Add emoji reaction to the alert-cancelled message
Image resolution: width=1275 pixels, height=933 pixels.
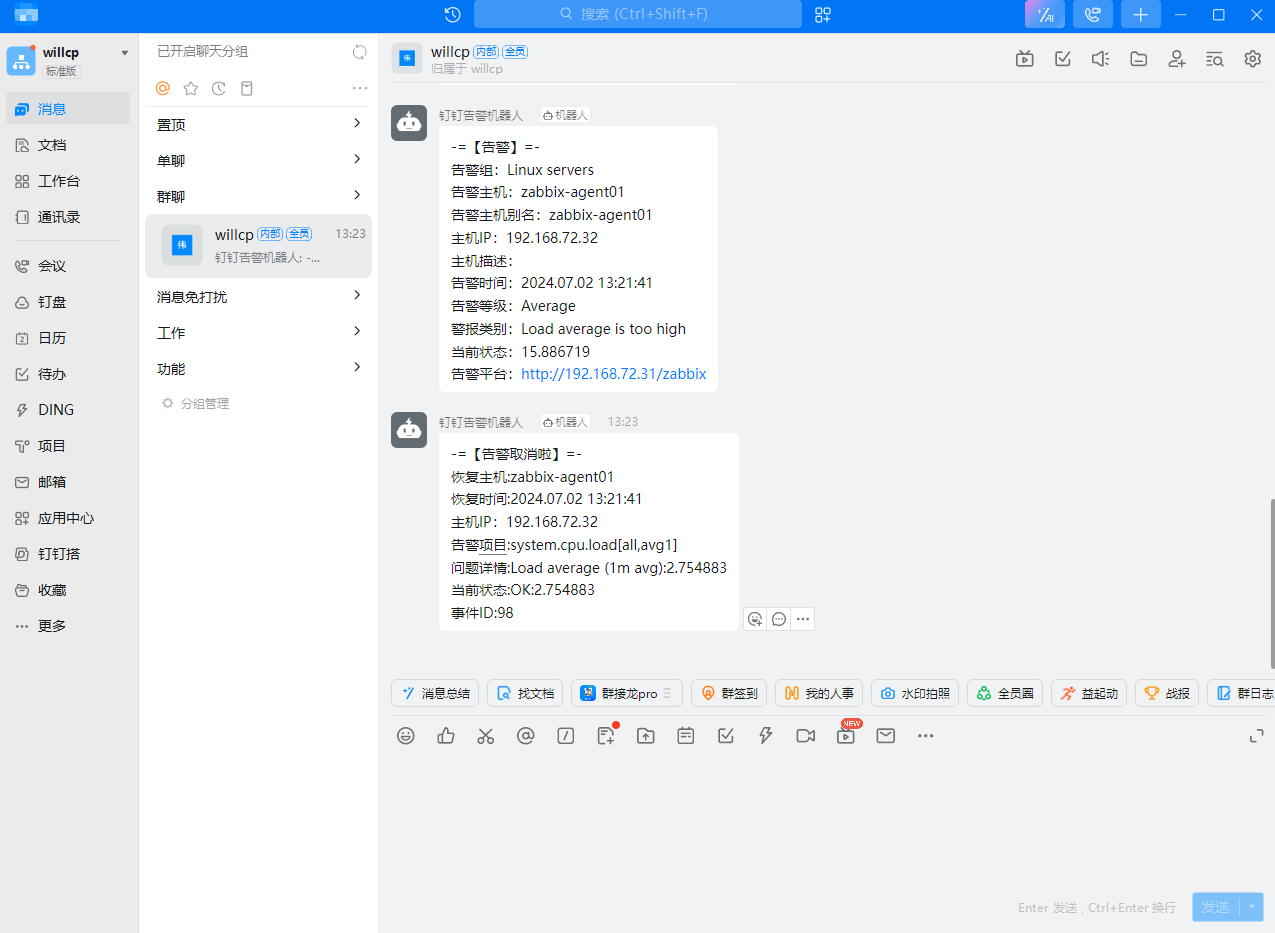755,619
